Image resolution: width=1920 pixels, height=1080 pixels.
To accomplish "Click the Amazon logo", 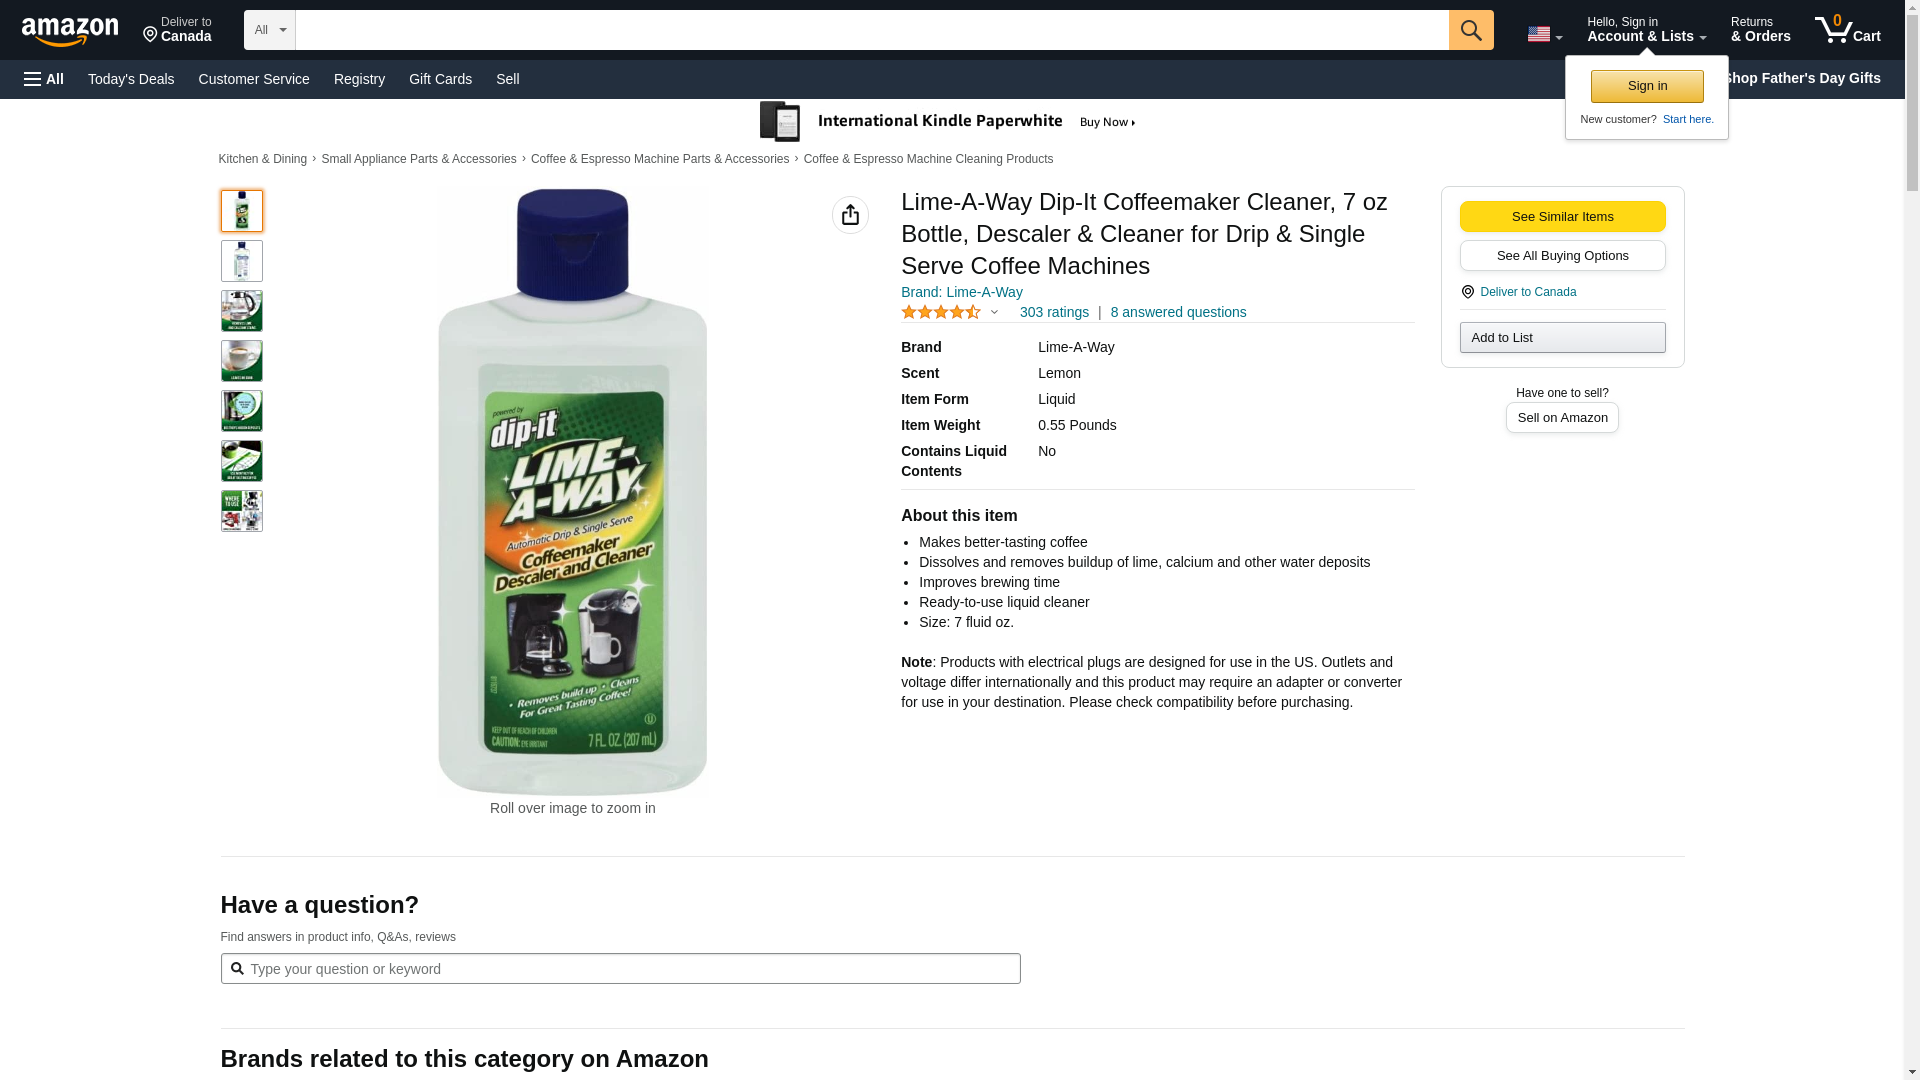I will pyautogui.click(x=70, y=31).
